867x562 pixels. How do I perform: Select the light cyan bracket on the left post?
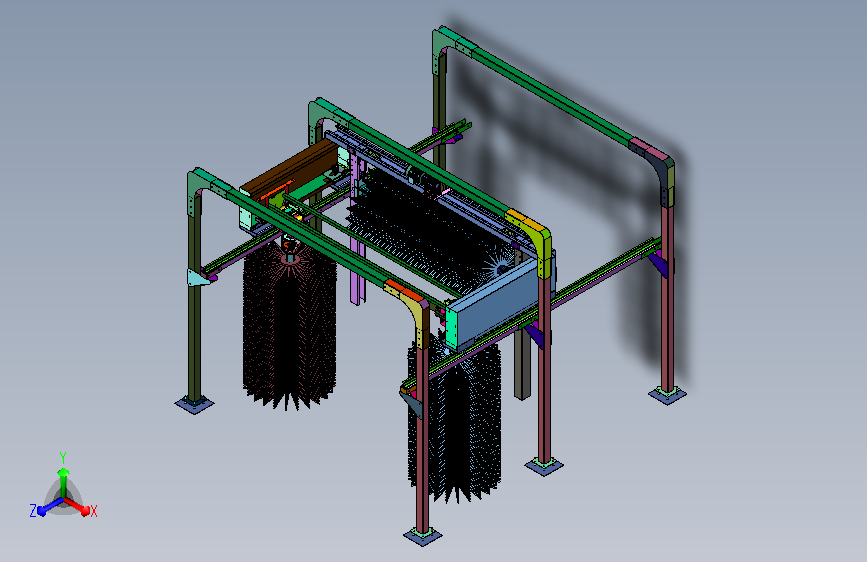(x=199, y=278)
